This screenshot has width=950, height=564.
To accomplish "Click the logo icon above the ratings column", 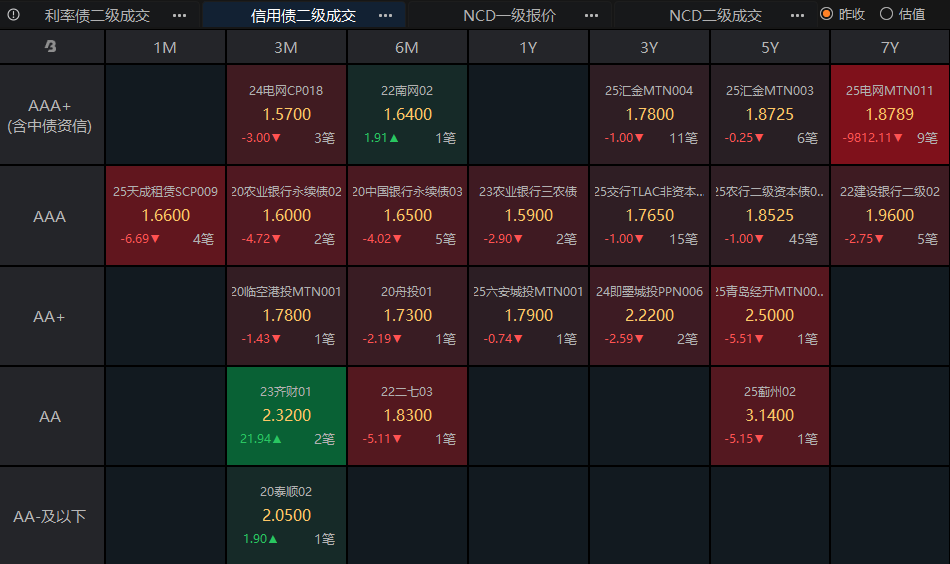I will (51, 47).
